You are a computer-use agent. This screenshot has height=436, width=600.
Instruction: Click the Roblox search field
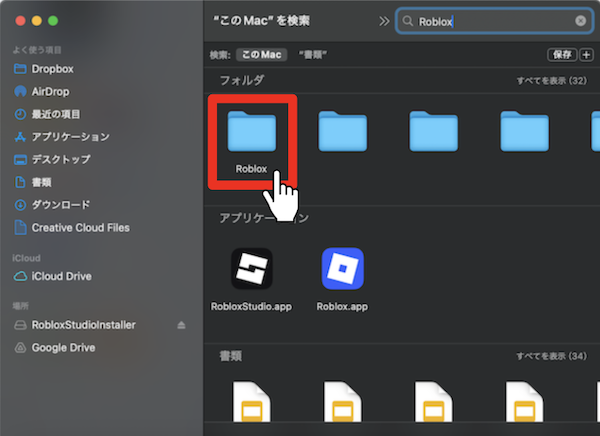[x=490, y=20]
